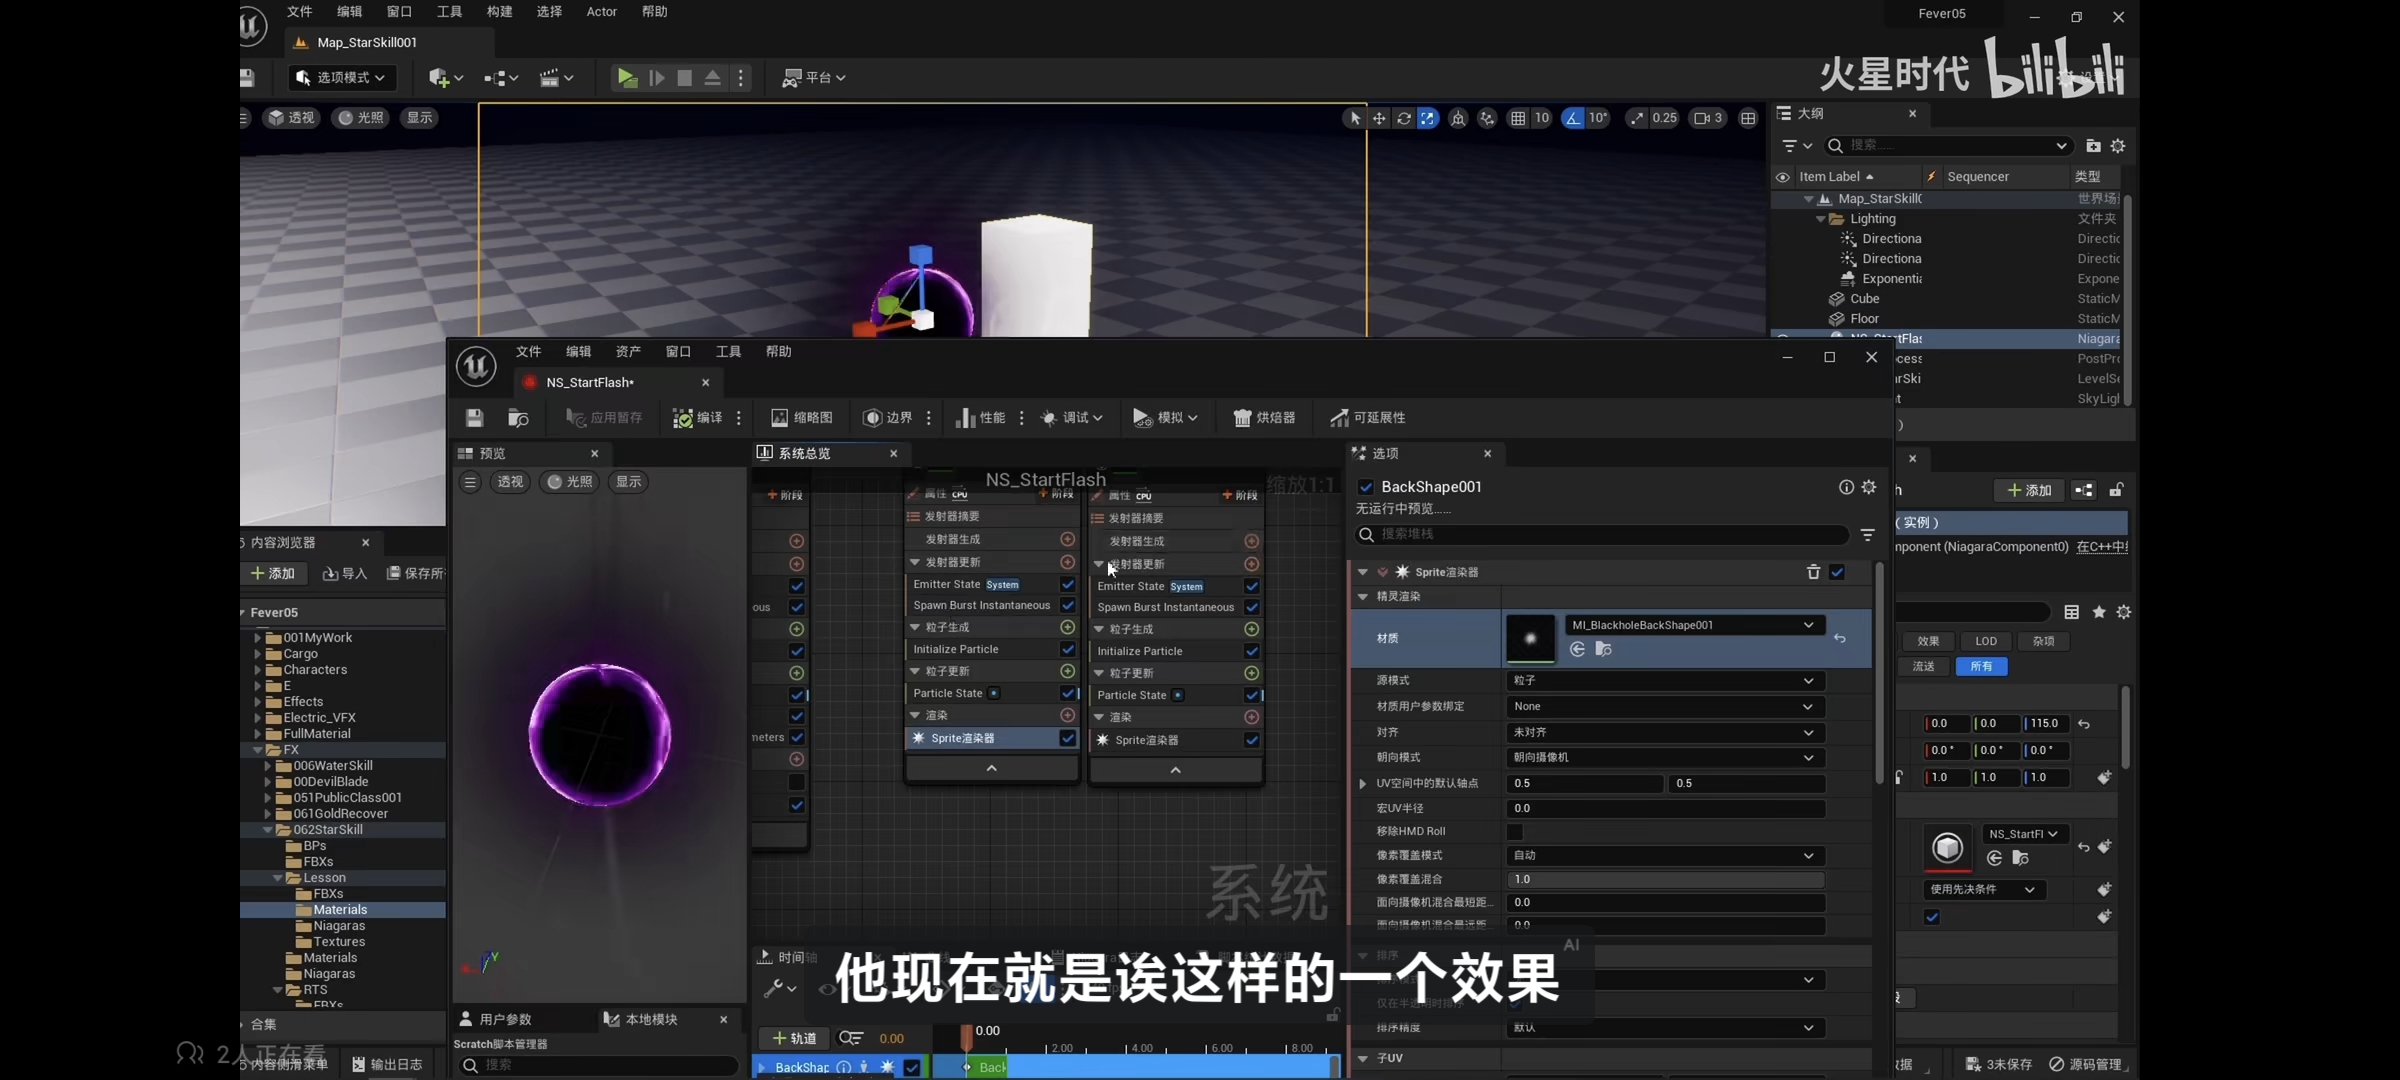The image size is (2400, 1080).
Task: Open settings gear next to BackShape001
Action: (1869, 487)
